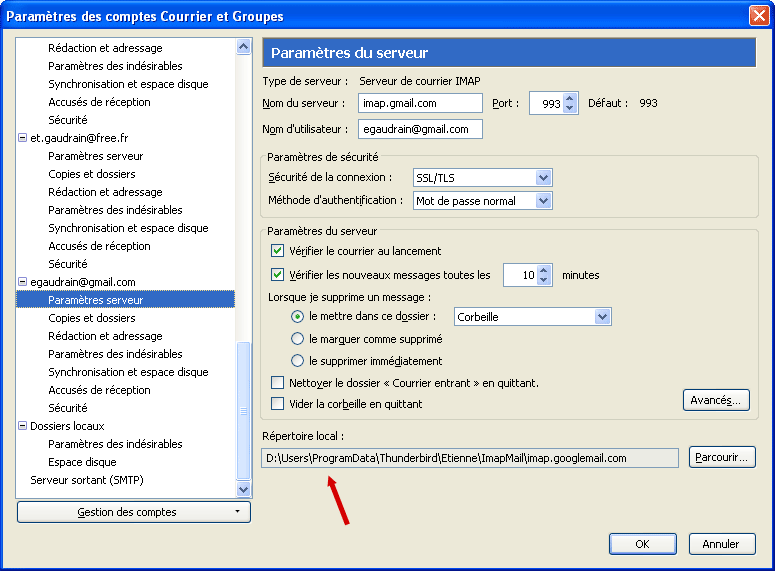The image size is (775, 571).
Task: Decrease the check interval minutes value
Action: (544, 280)
